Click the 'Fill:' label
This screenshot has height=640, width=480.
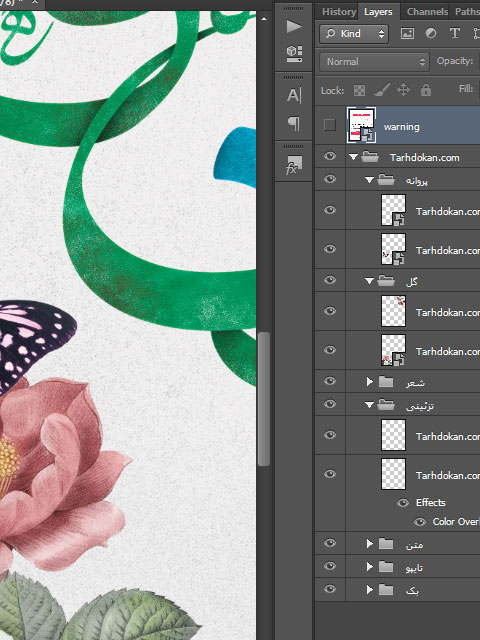466,89
